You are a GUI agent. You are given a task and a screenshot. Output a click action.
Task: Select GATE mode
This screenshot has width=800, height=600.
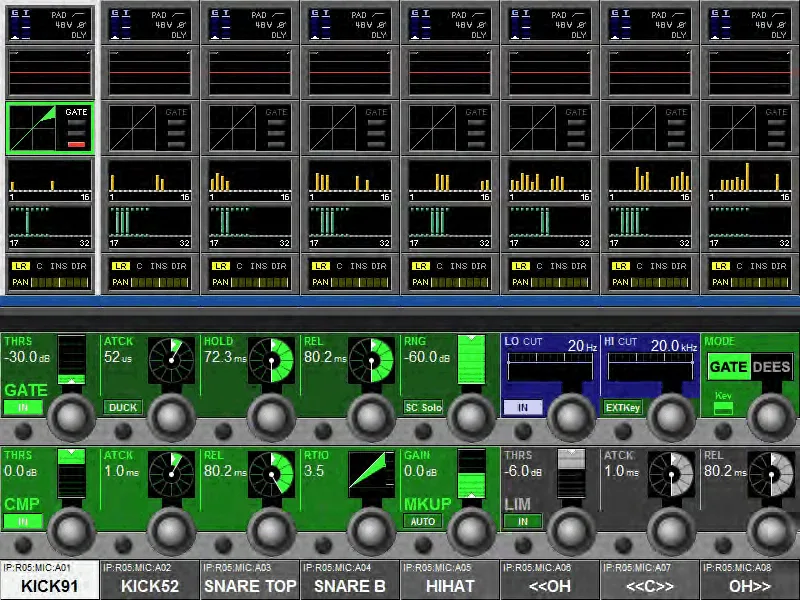(729, 367)
